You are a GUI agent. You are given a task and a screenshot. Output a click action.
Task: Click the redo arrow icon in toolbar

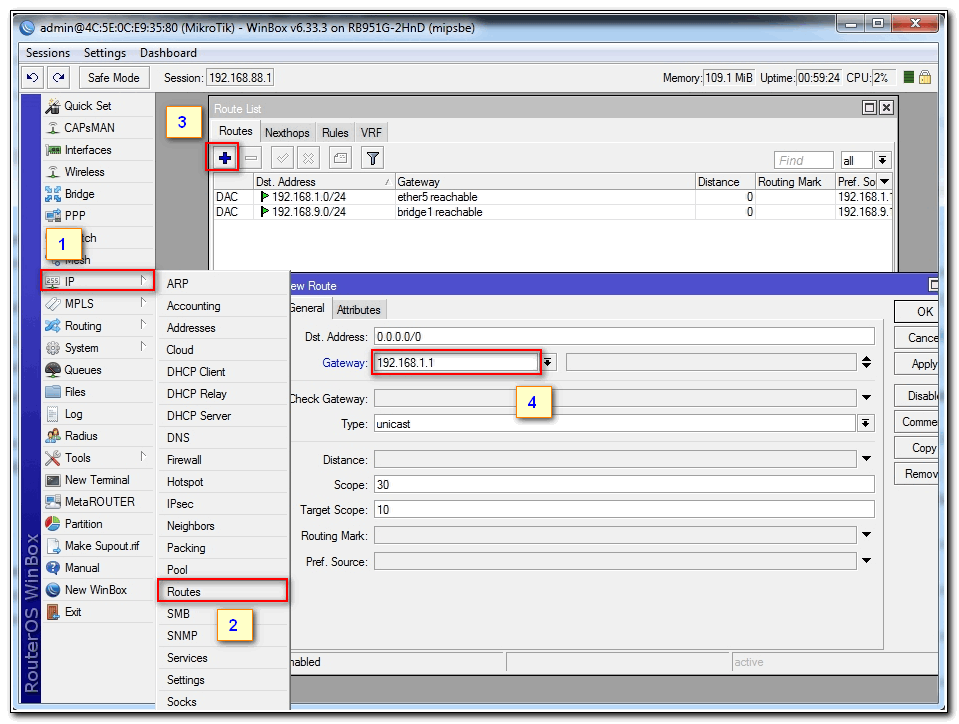tap(59, 78)
